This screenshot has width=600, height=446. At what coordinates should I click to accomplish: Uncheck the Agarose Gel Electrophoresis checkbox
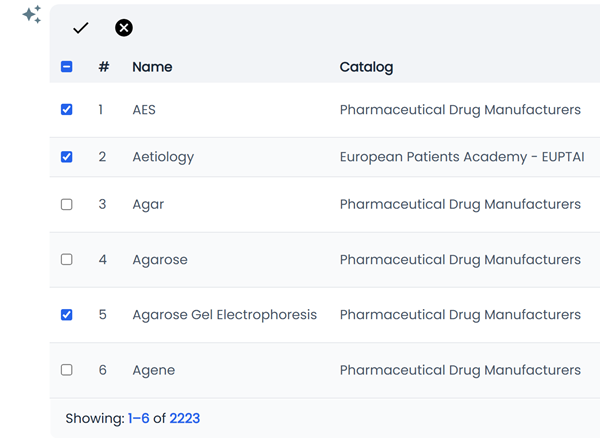(x=67, y=315)
